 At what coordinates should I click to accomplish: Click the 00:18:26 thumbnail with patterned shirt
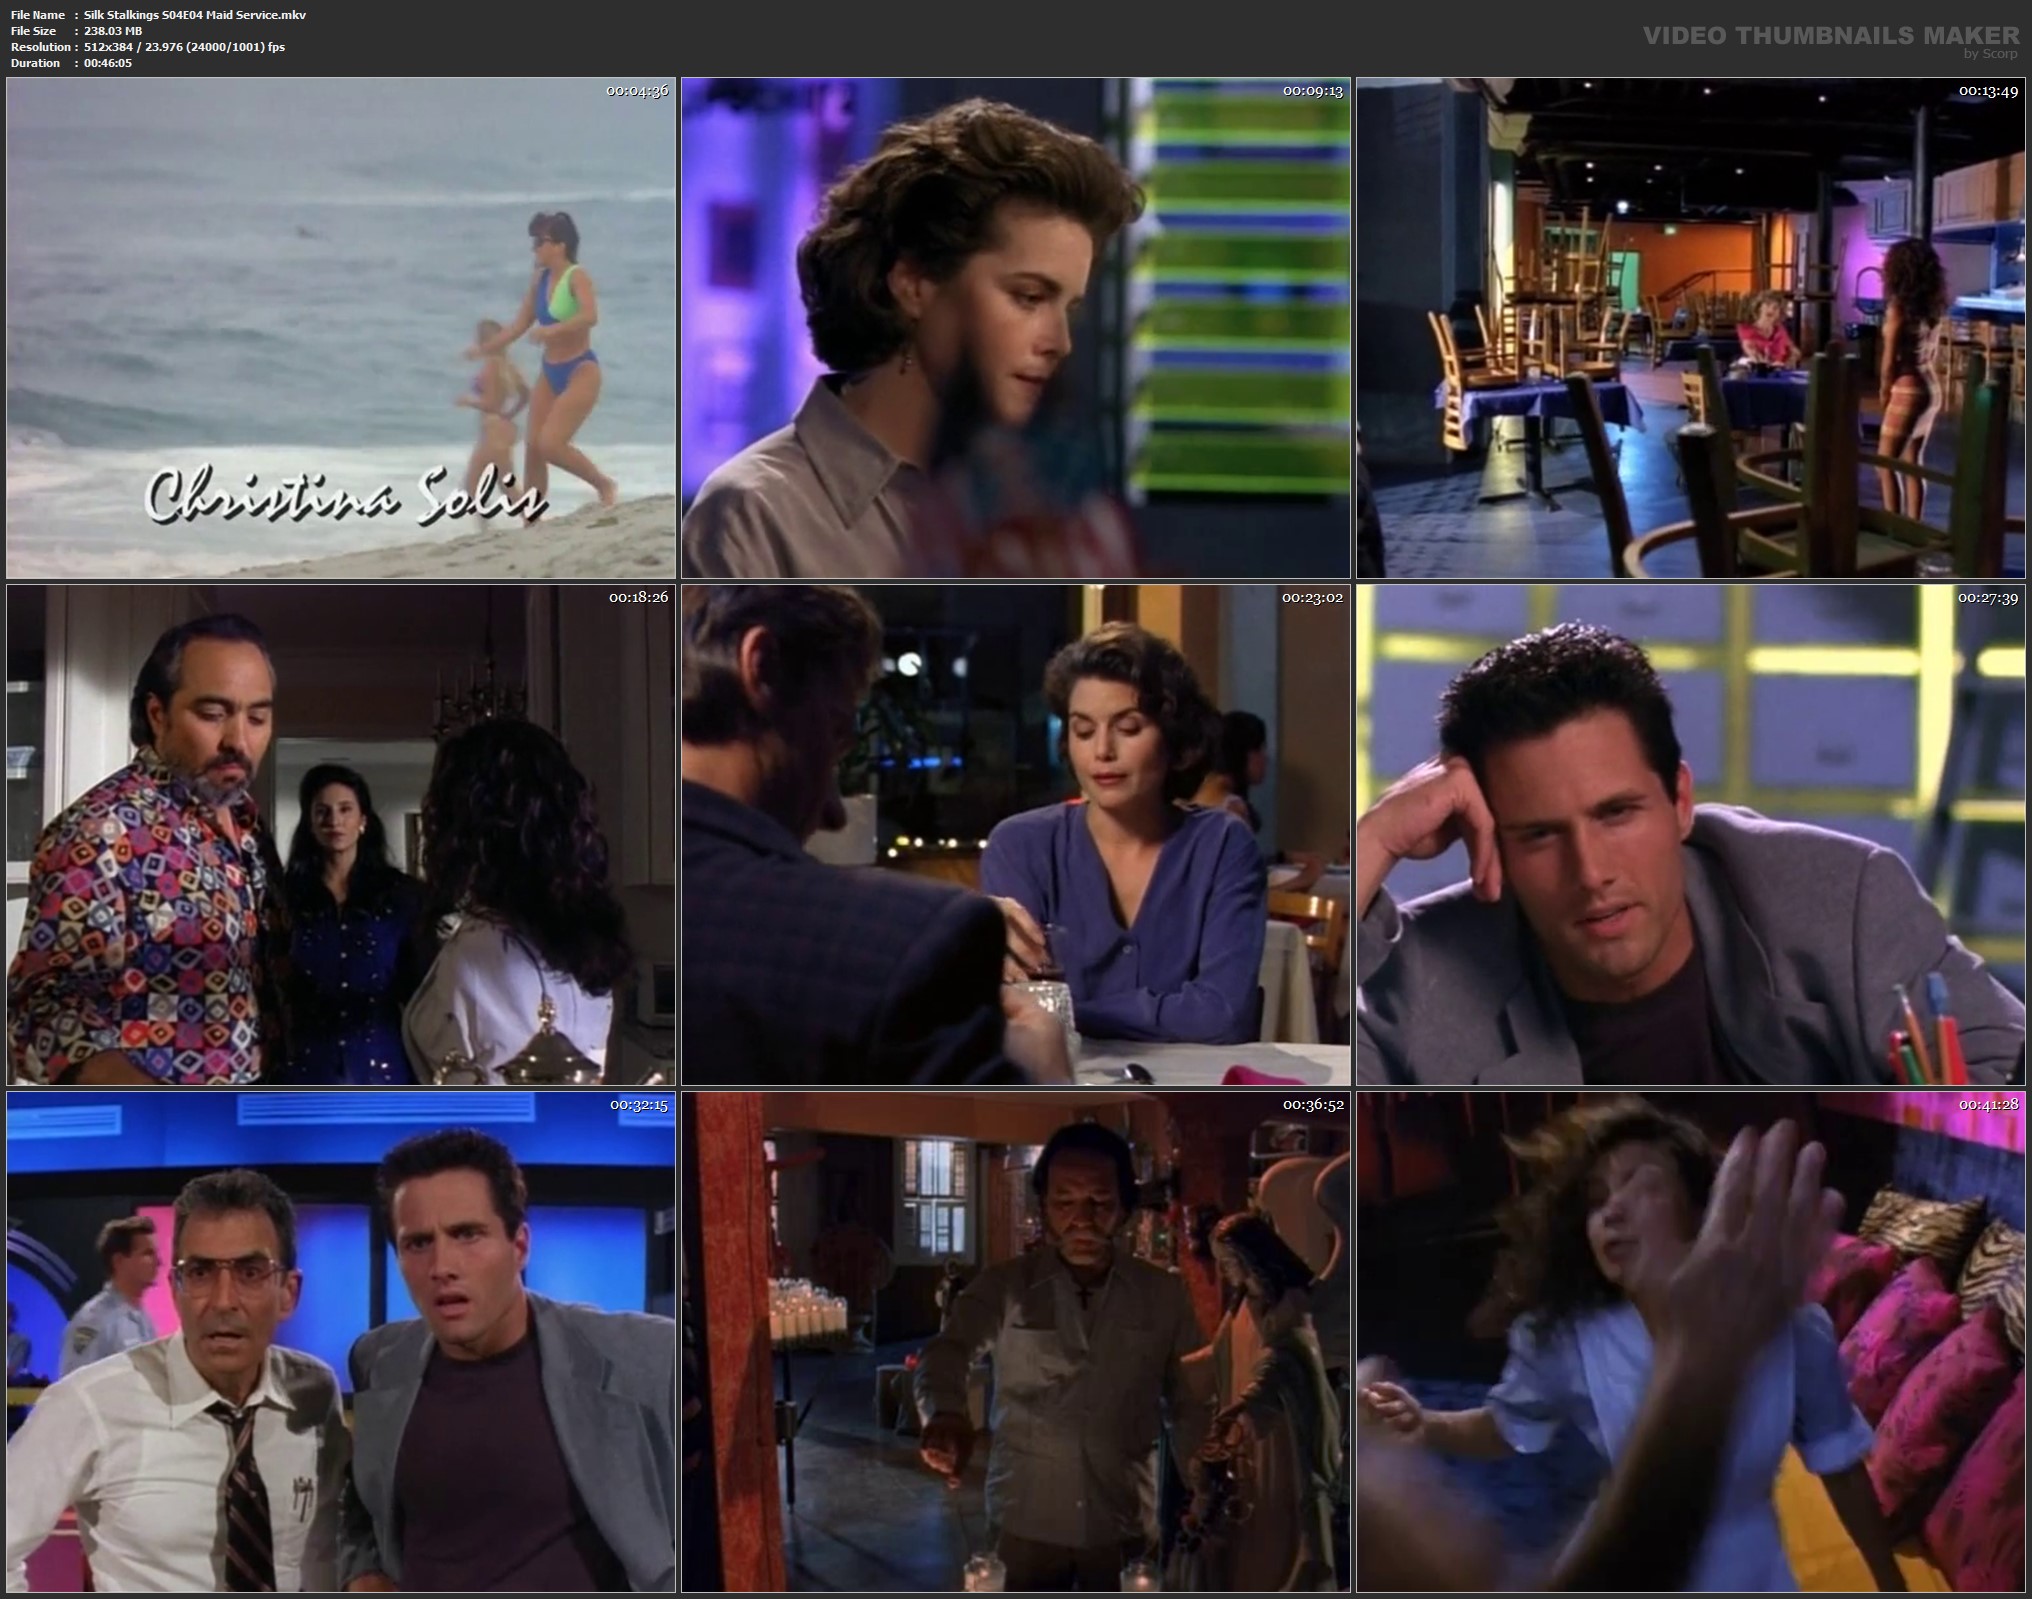tap(340, 835)
